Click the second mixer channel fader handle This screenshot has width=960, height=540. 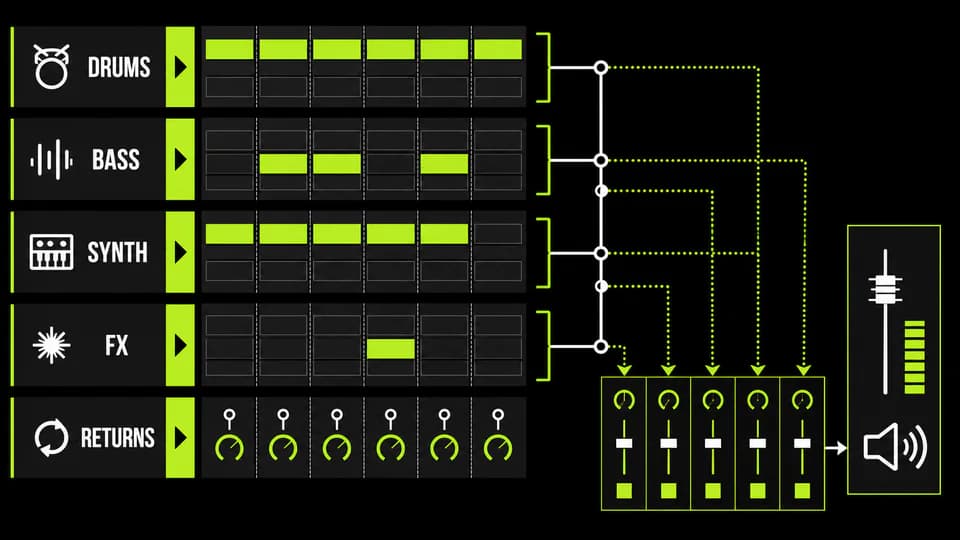click(x=669, y=443)
